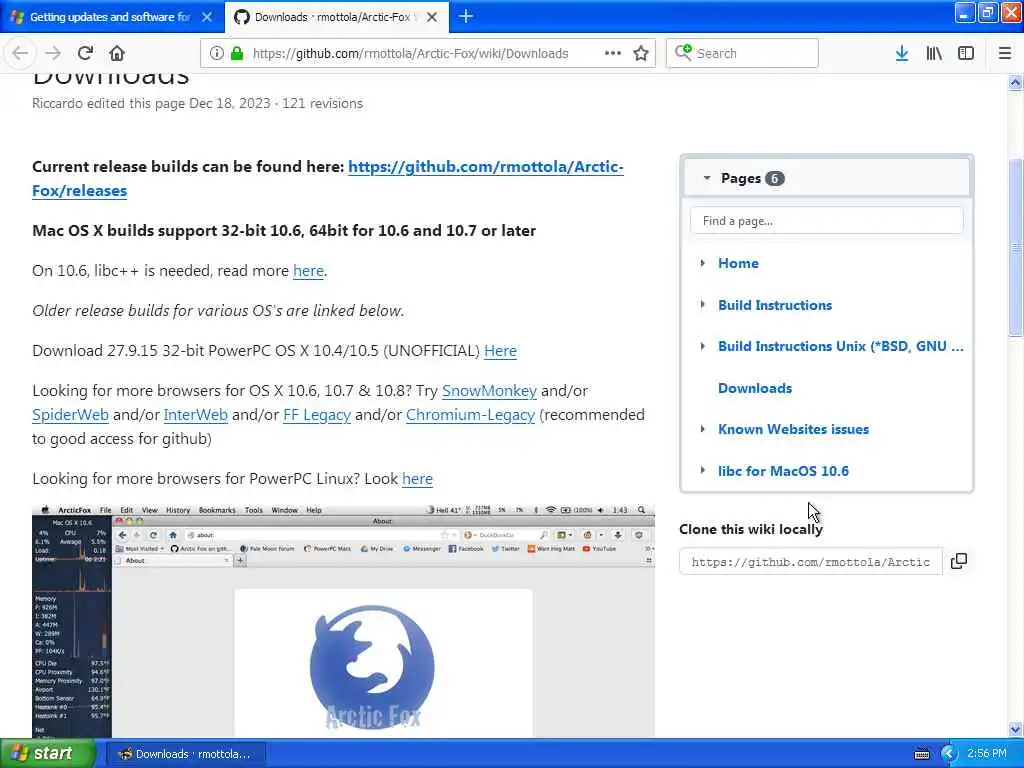1024x768 pixels.
Task: Click the scrollbar up arrow
Action: [x=1015, y=82]
